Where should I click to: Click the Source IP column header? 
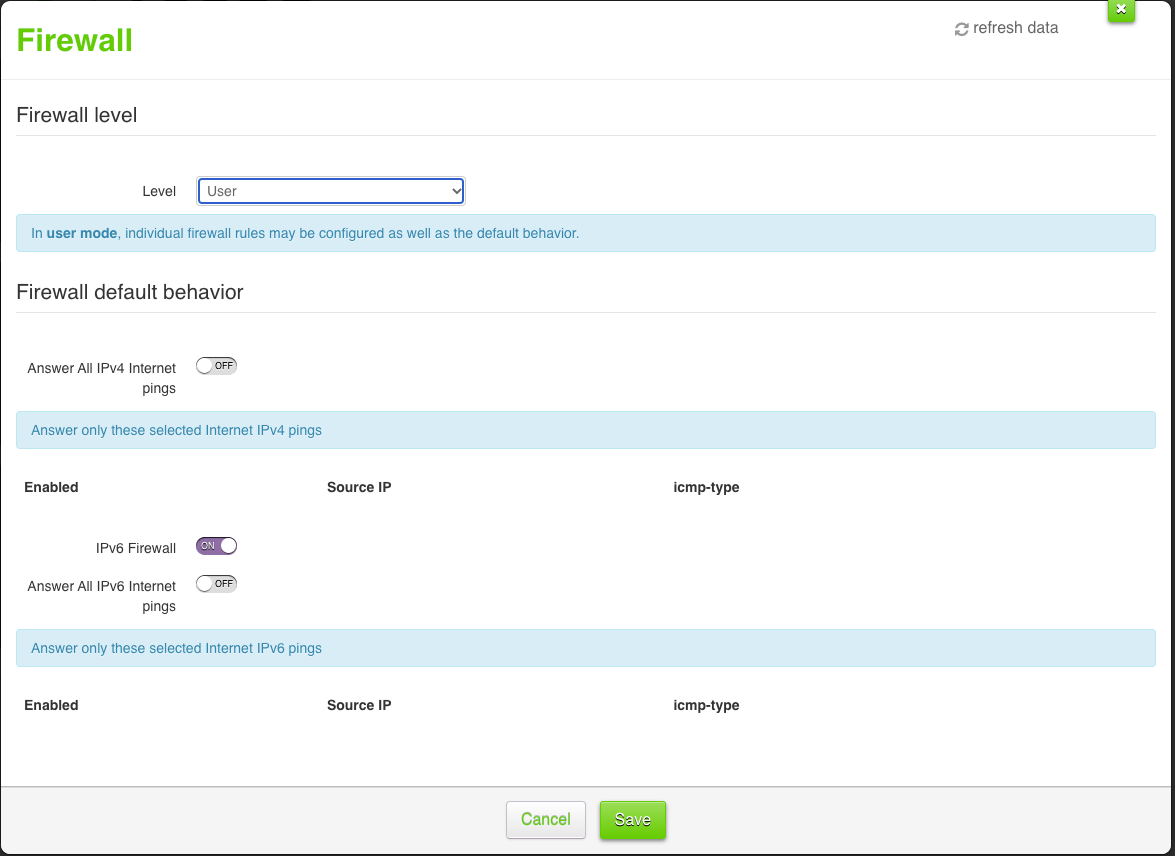tap(358, 487)
